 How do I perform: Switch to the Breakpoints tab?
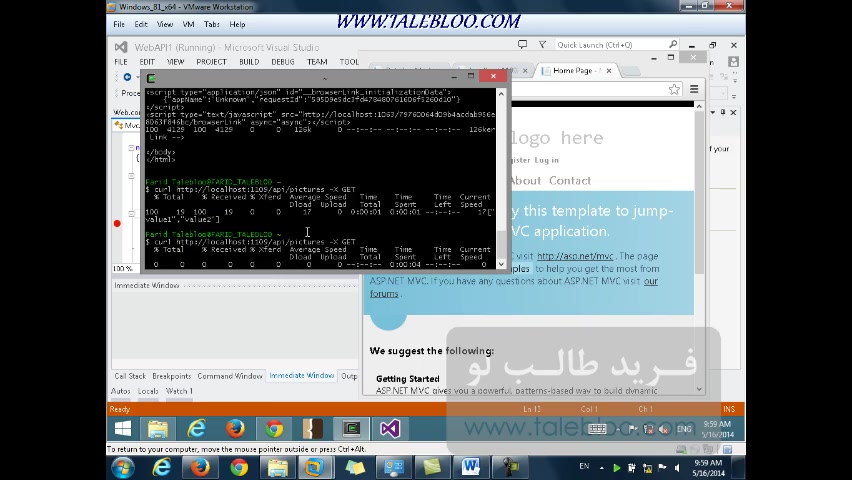(x=171, y=376)
